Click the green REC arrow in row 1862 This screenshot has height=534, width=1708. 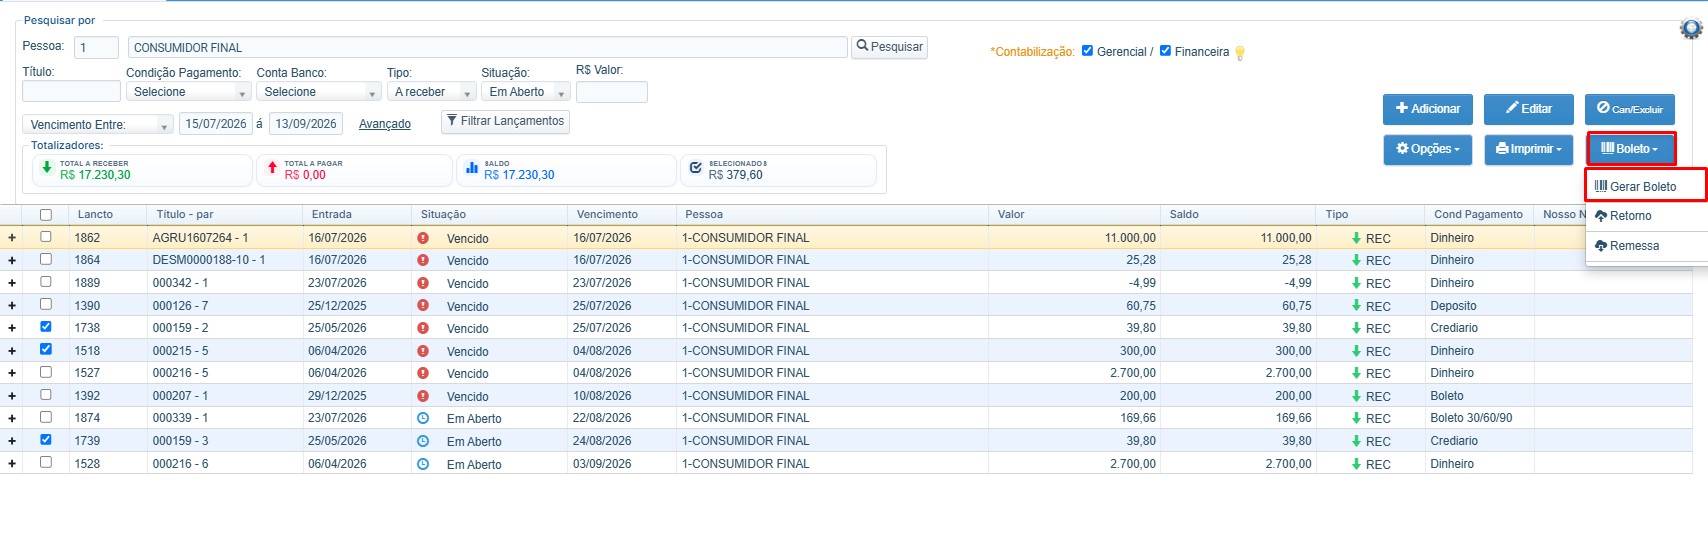click(x=1356, y=238)
